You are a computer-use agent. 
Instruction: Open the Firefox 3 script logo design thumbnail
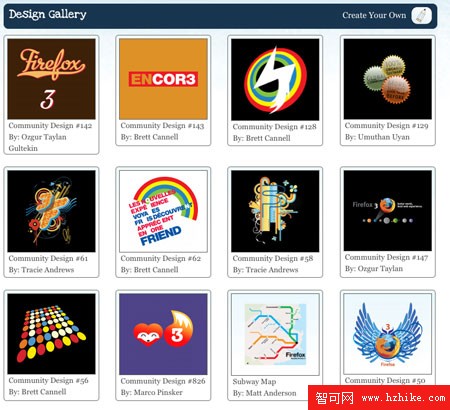[51, 79]
